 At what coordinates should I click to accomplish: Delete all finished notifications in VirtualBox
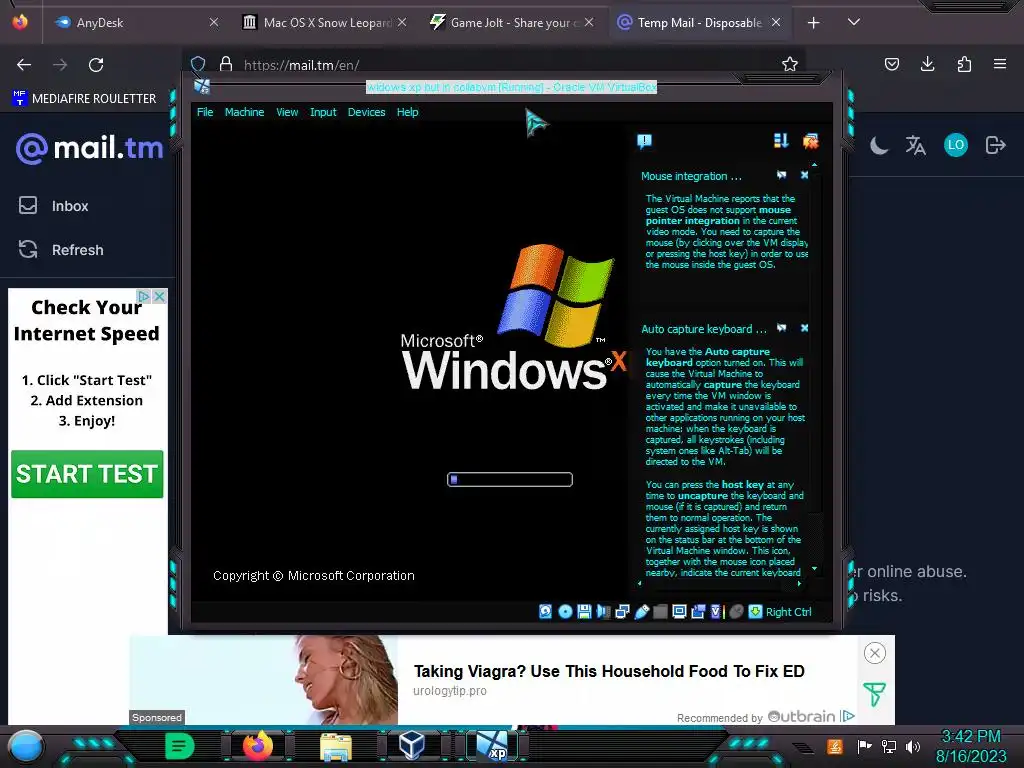tap(810, 140)
